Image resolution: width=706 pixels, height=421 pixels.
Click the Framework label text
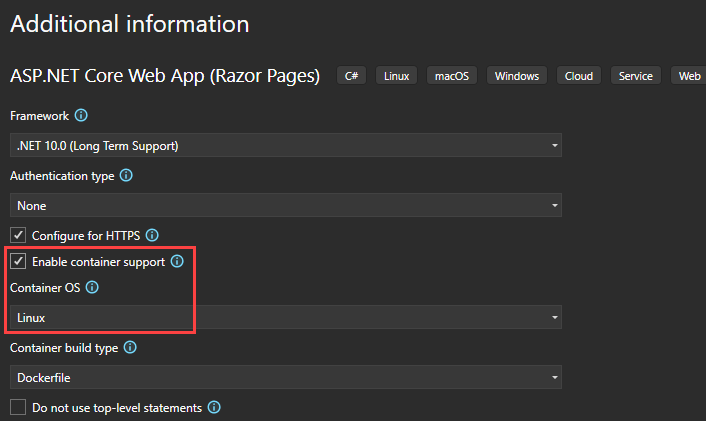click(40, 116)
